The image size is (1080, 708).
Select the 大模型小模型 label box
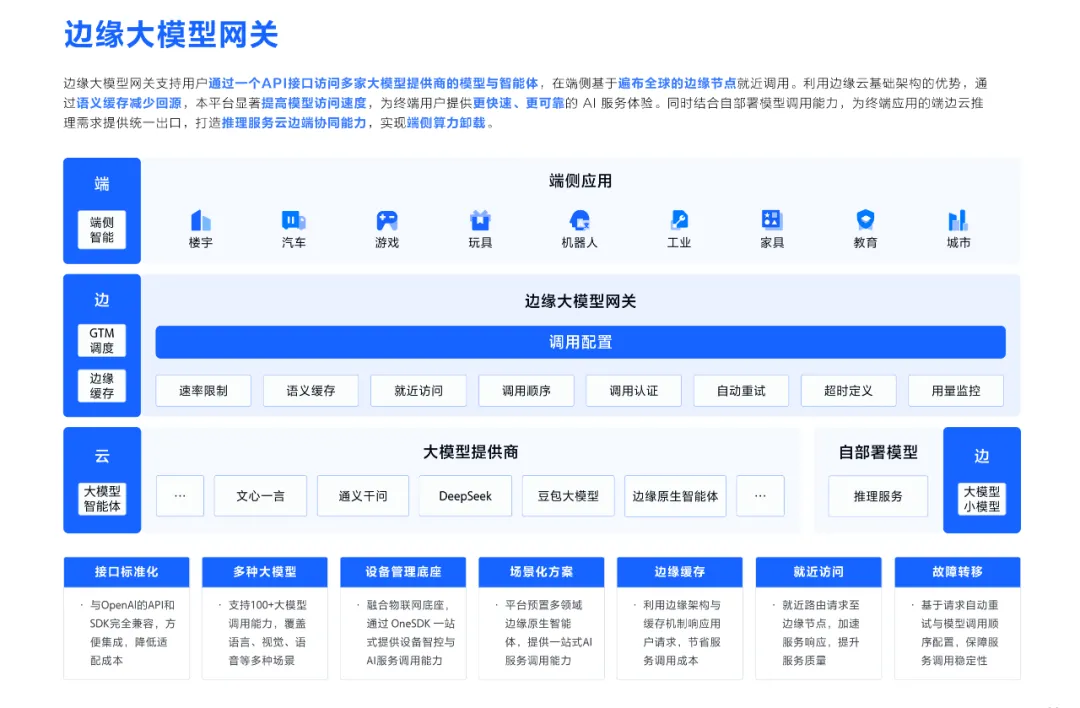click(982, 499)
